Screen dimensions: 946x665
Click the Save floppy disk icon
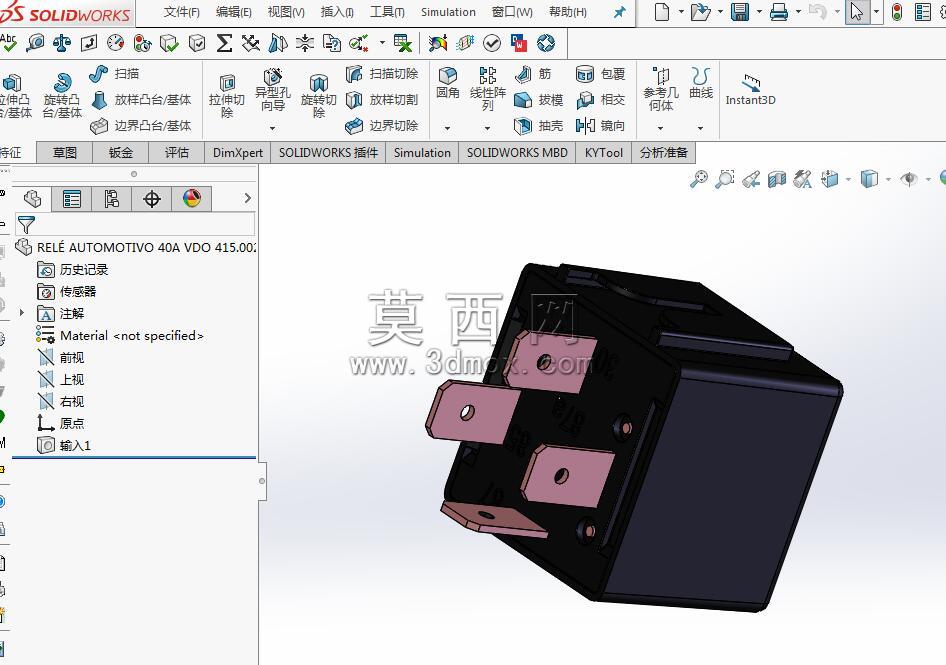(740, 12)
